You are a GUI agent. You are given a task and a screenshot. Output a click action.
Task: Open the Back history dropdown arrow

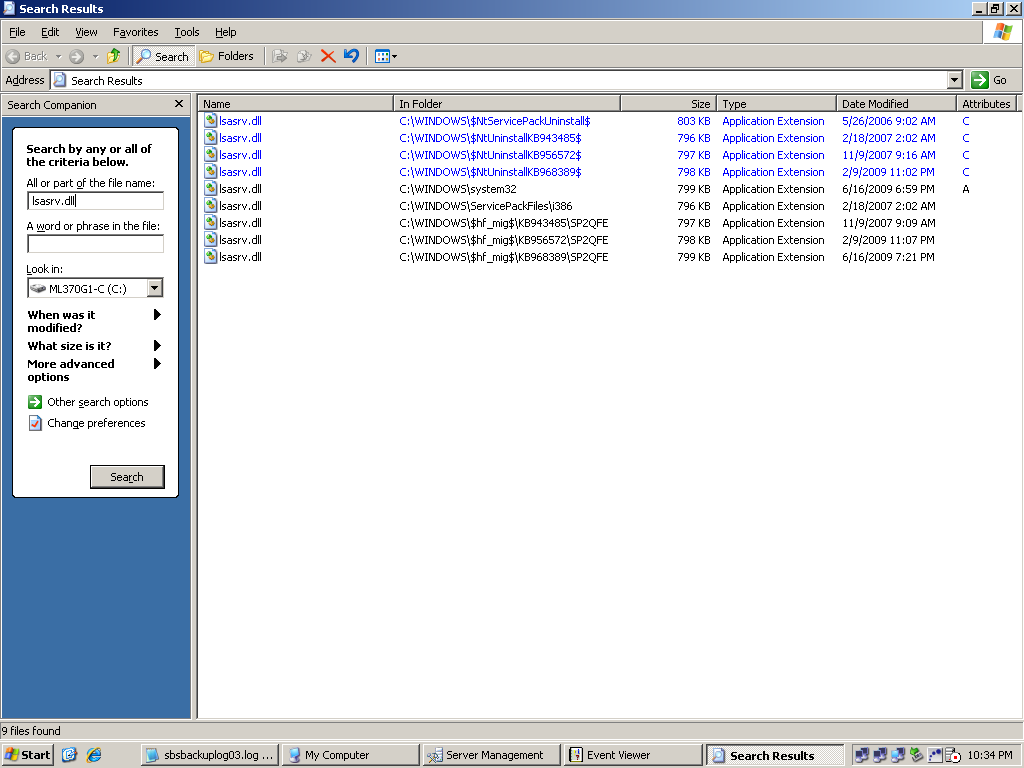click(x=58, y=57)
